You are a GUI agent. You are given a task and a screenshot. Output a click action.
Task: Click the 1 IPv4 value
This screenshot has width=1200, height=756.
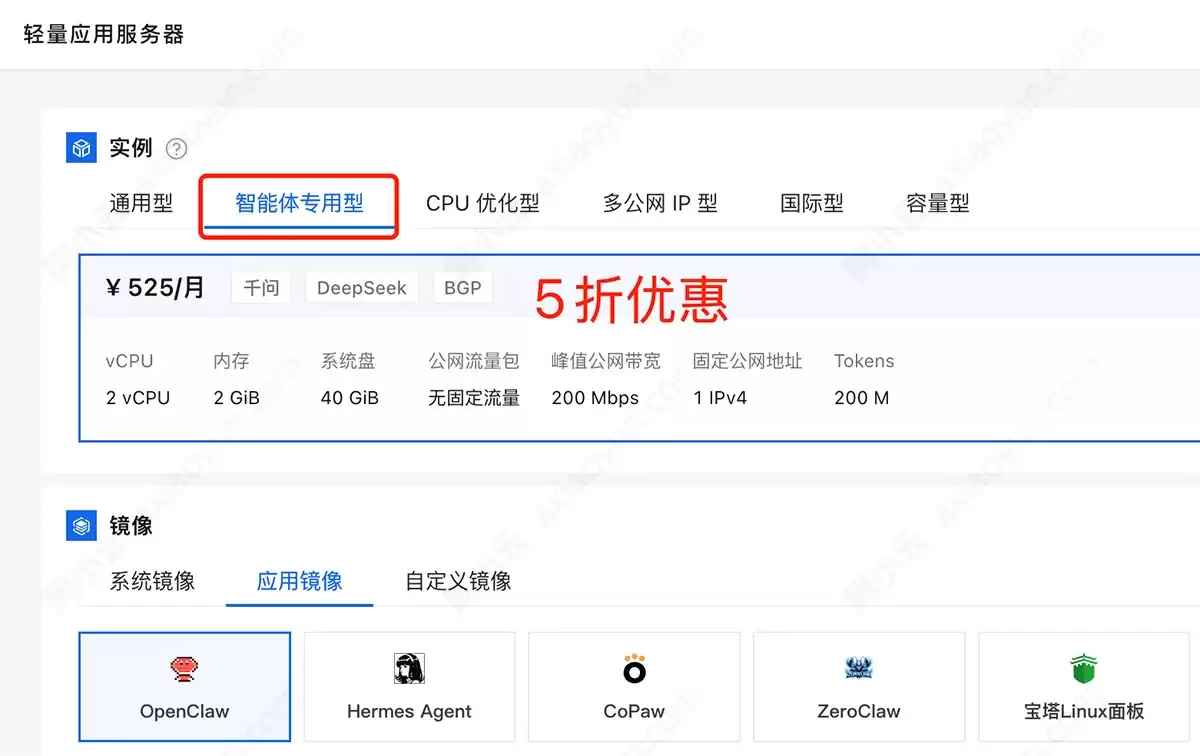(720, 398)
